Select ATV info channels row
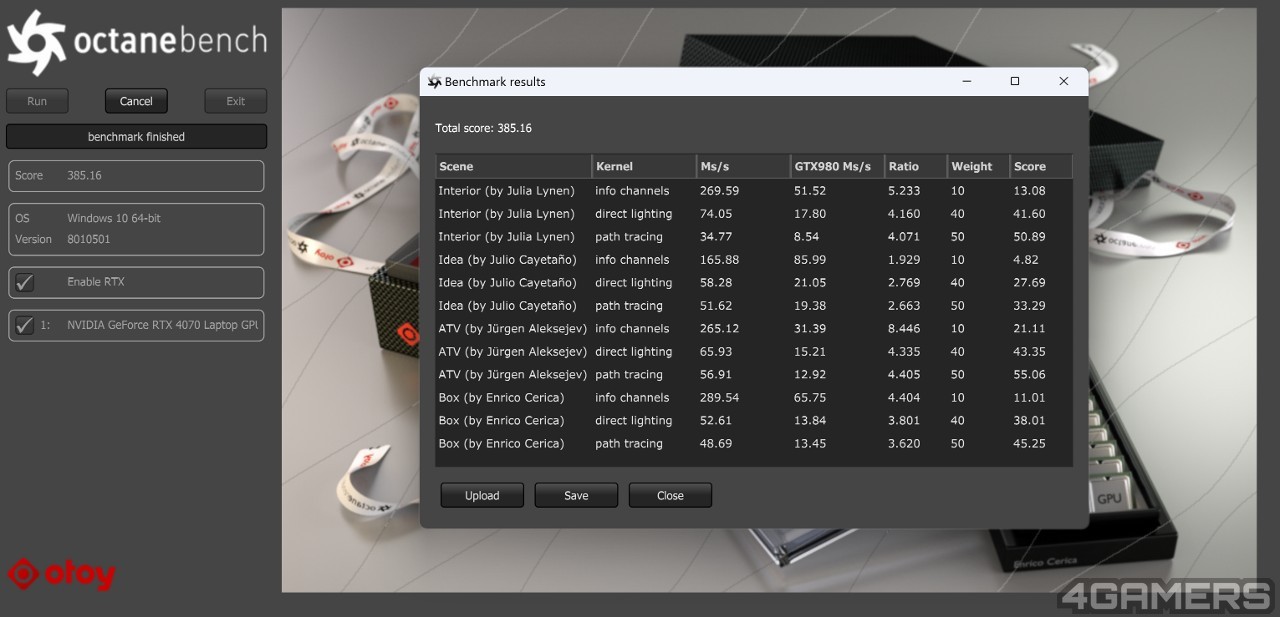 [x=754, y=328]
